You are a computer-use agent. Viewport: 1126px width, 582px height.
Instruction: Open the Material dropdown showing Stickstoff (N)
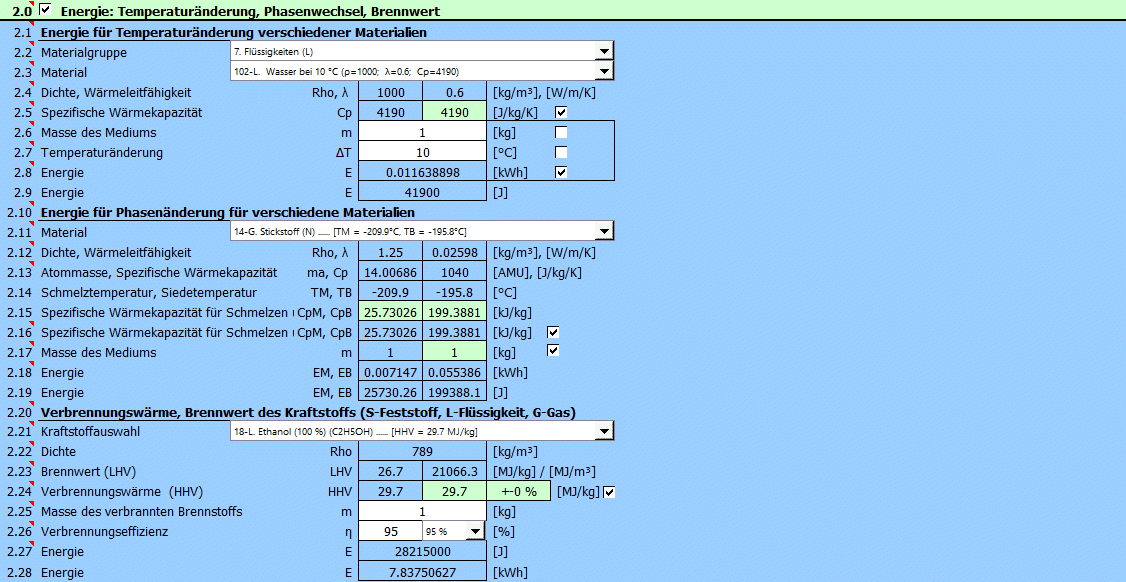click(603, 232)
